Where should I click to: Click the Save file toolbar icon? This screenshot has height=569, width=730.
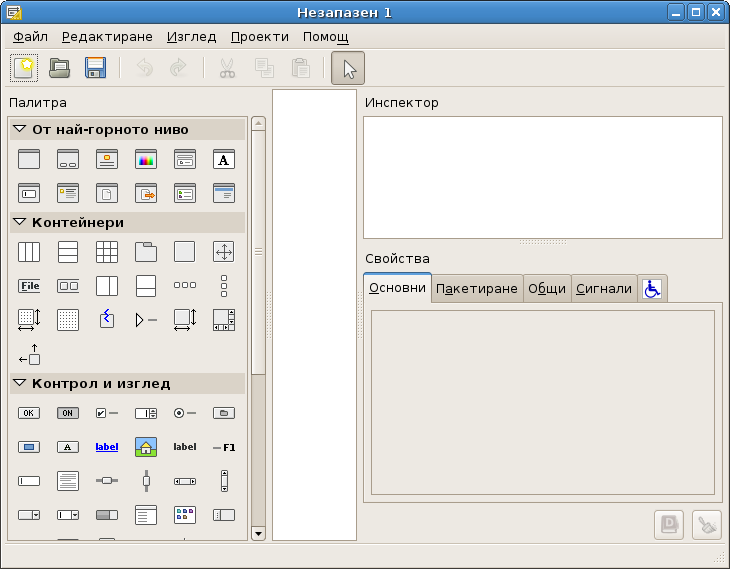coord(95,68)
